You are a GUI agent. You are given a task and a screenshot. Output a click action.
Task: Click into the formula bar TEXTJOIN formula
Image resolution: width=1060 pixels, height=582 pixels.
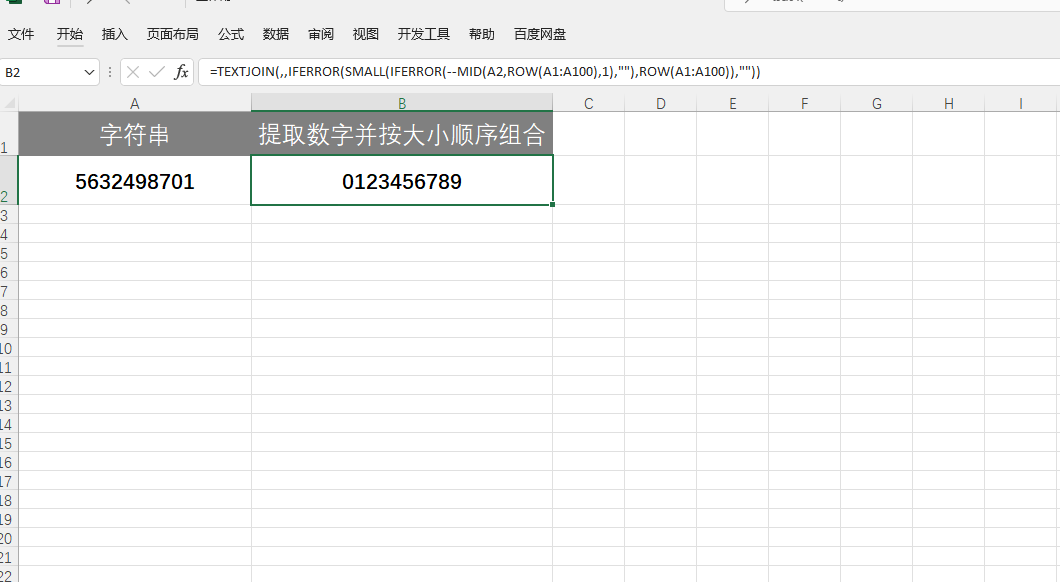485,72
